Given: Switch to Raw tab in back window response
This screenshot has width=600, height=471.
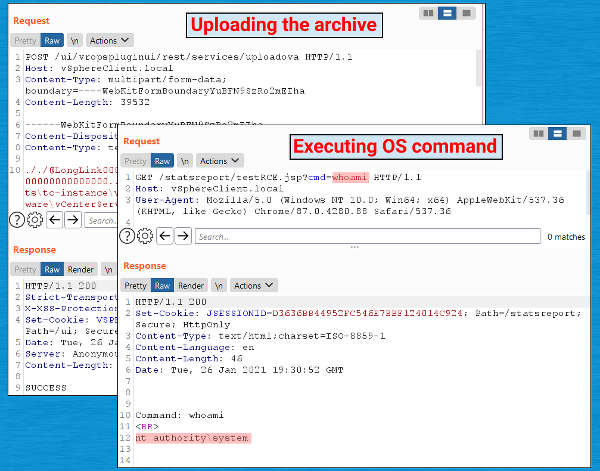Looking at the screenshot, I should pos(52,269).
